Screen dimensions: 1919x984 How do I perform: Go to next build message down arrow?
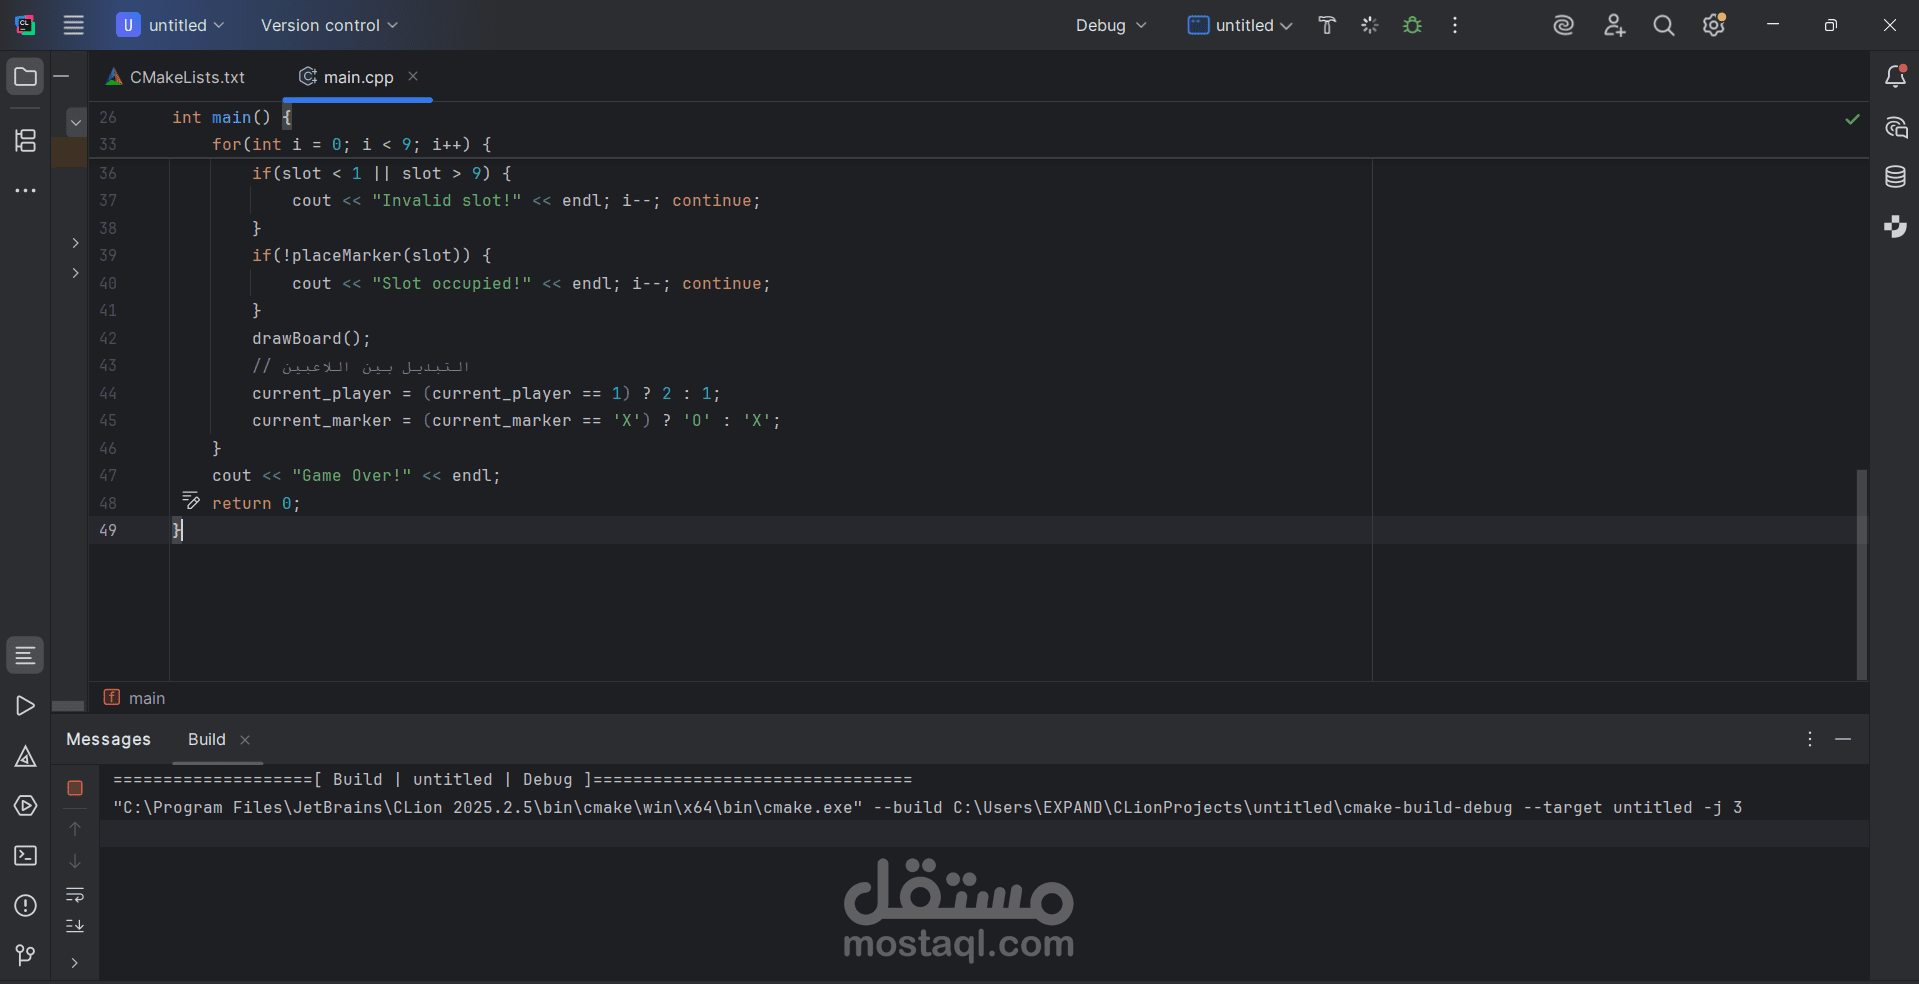75,861
